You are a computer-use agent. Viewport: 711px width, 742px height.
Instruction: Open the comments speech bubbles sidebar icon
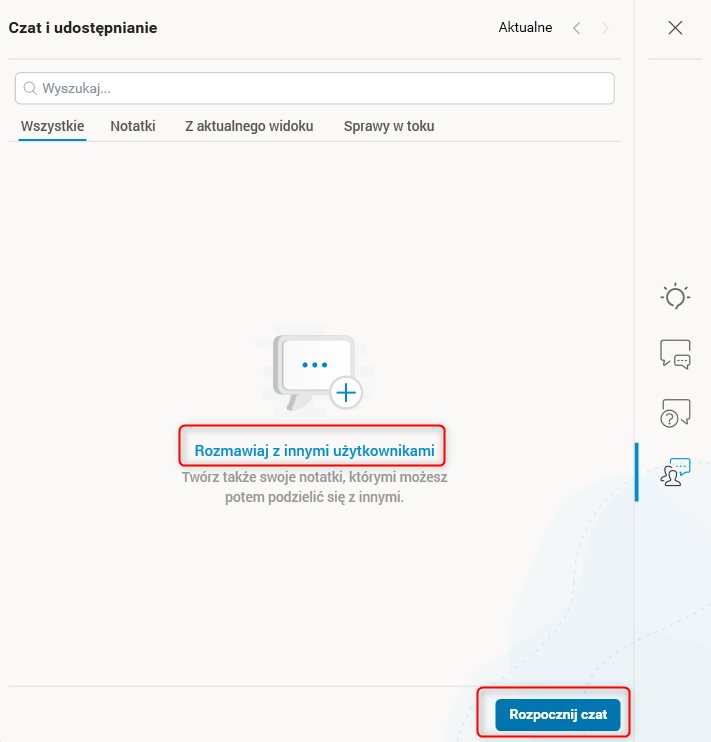click(675, 354)
